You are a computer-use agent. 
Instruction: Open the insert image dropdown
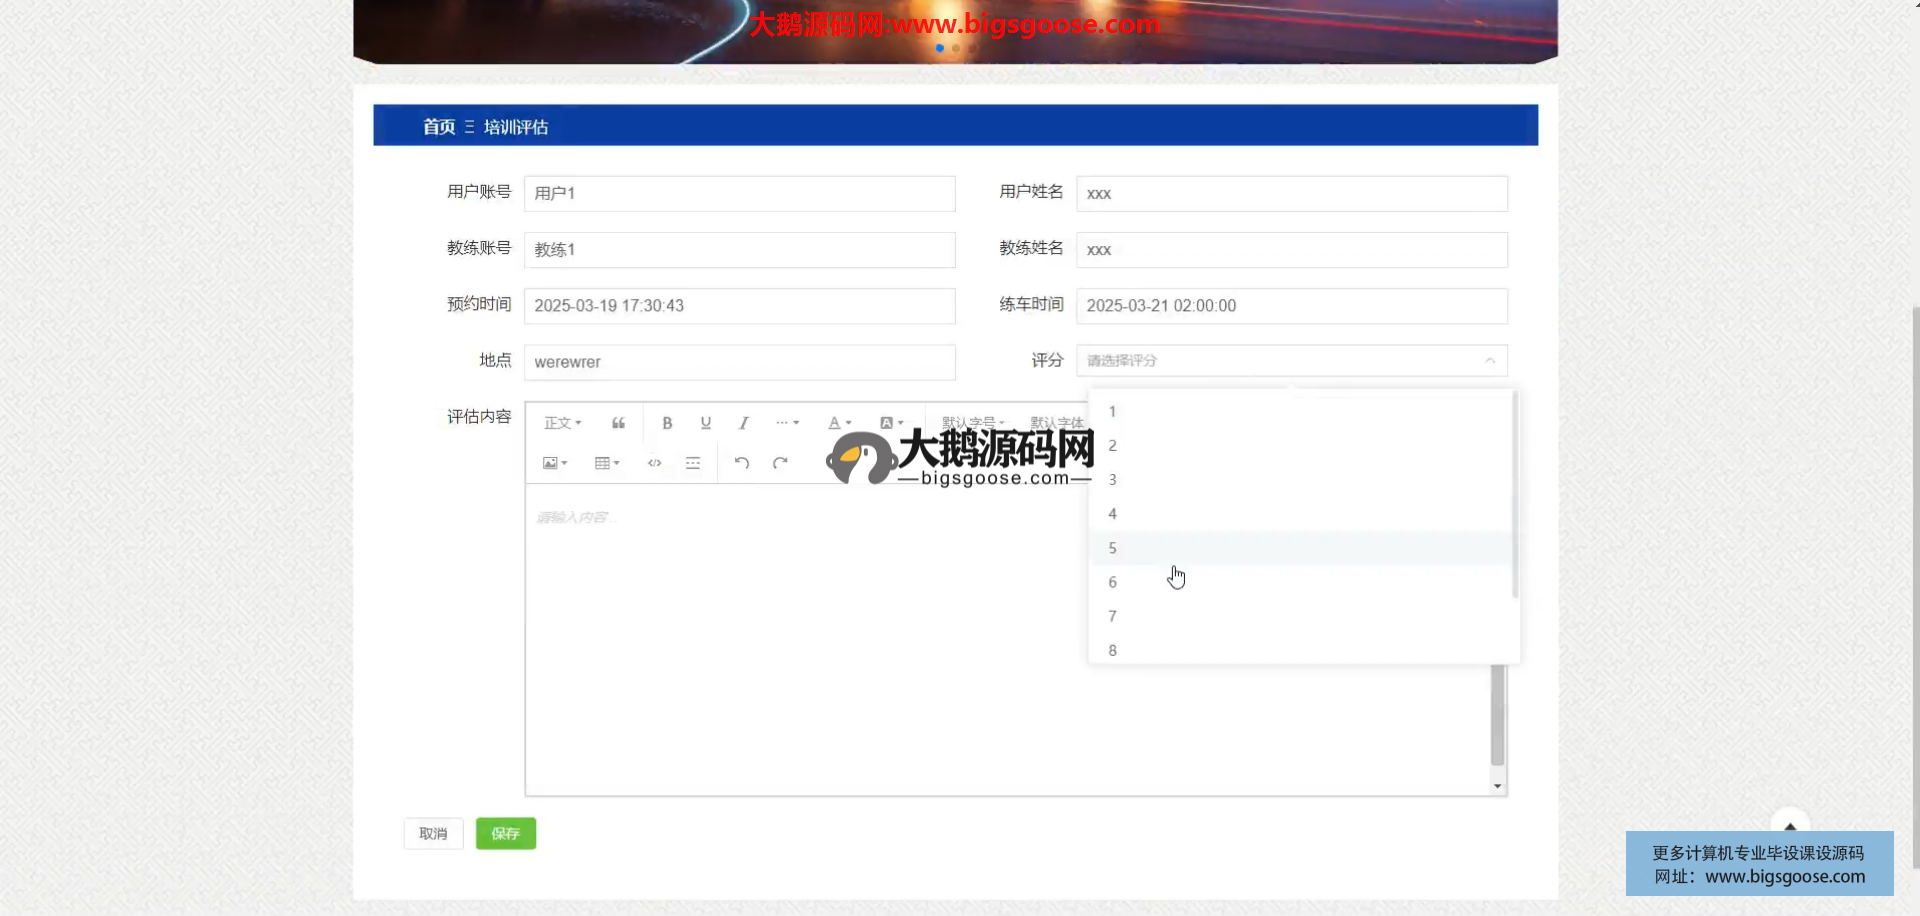tap(554, 463)
